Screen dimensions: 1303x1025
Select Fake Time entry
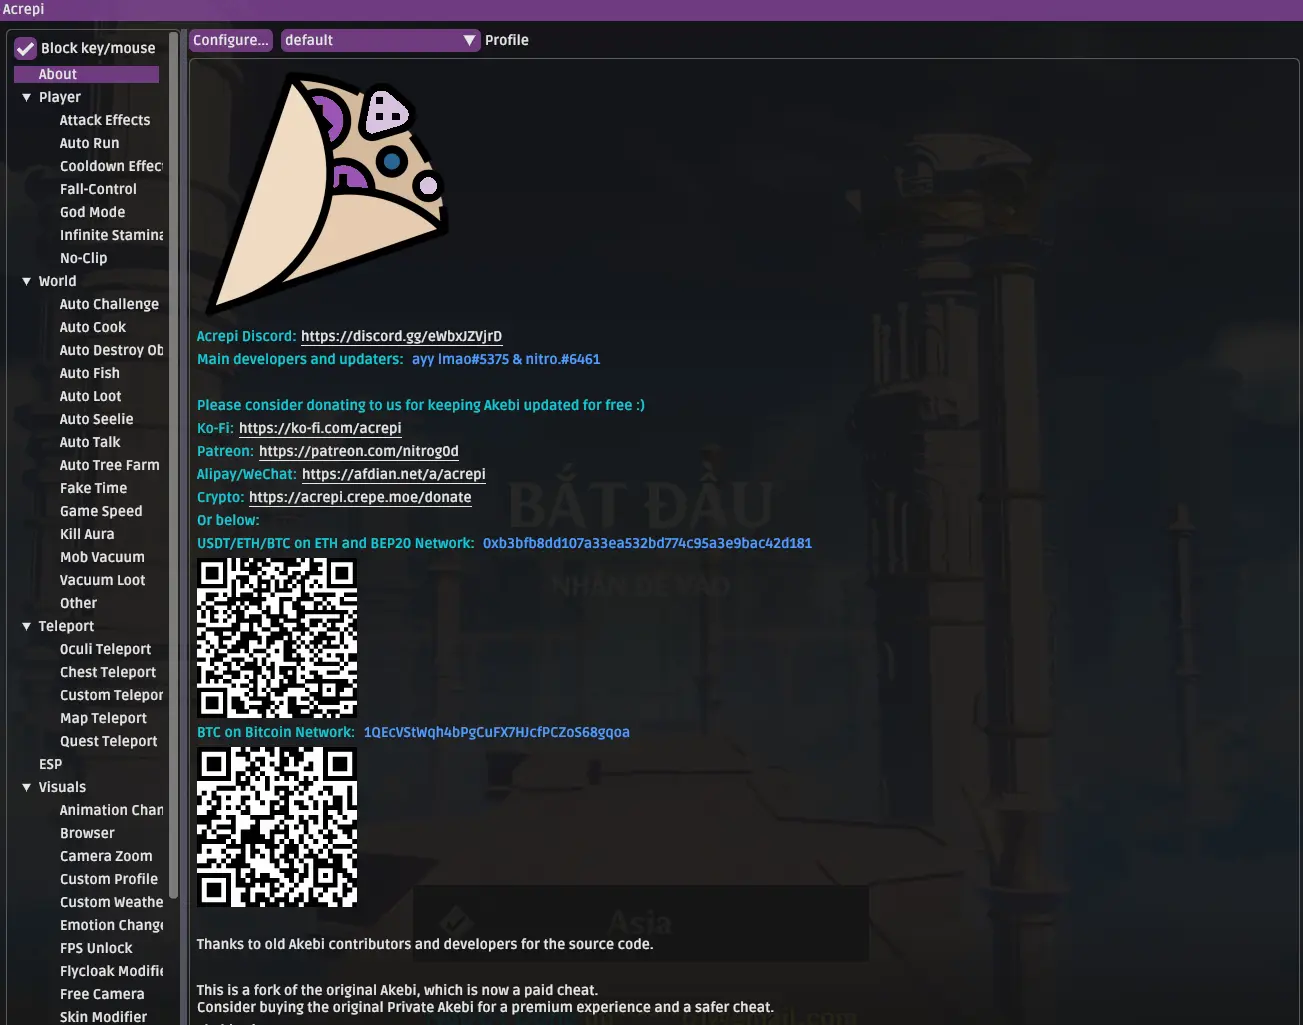coord(93,488)
